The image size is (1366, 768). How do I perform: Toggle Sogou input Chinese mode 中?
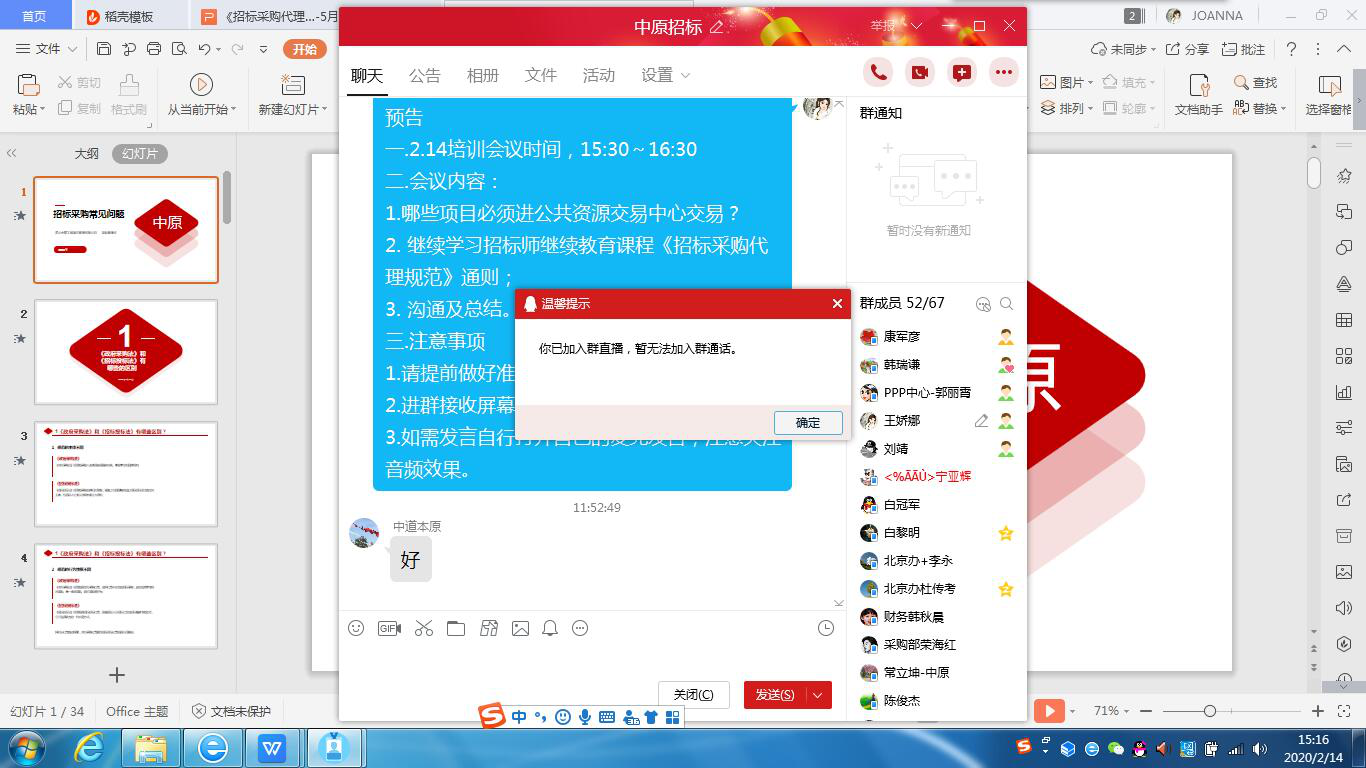point(518,717)
